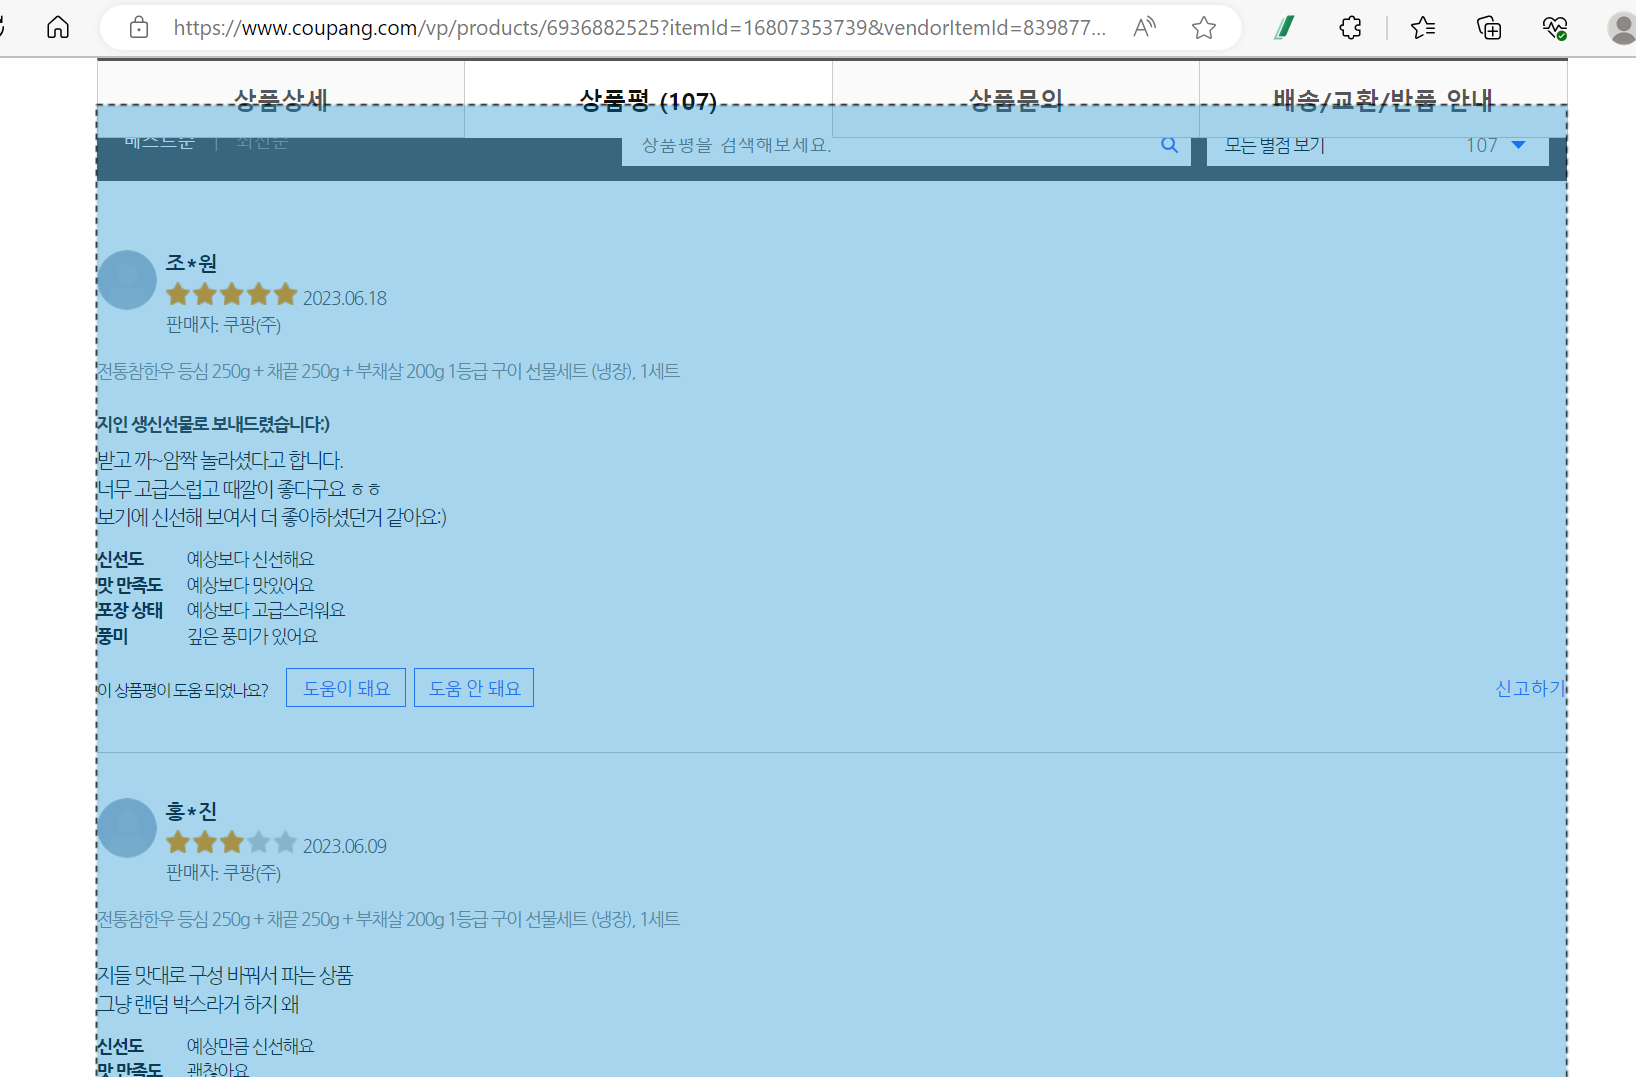Image resolution: width=1636 pixels, height=1077 pixels.
Task: Open extensions puzzle icon
Action: (1350, 27)
